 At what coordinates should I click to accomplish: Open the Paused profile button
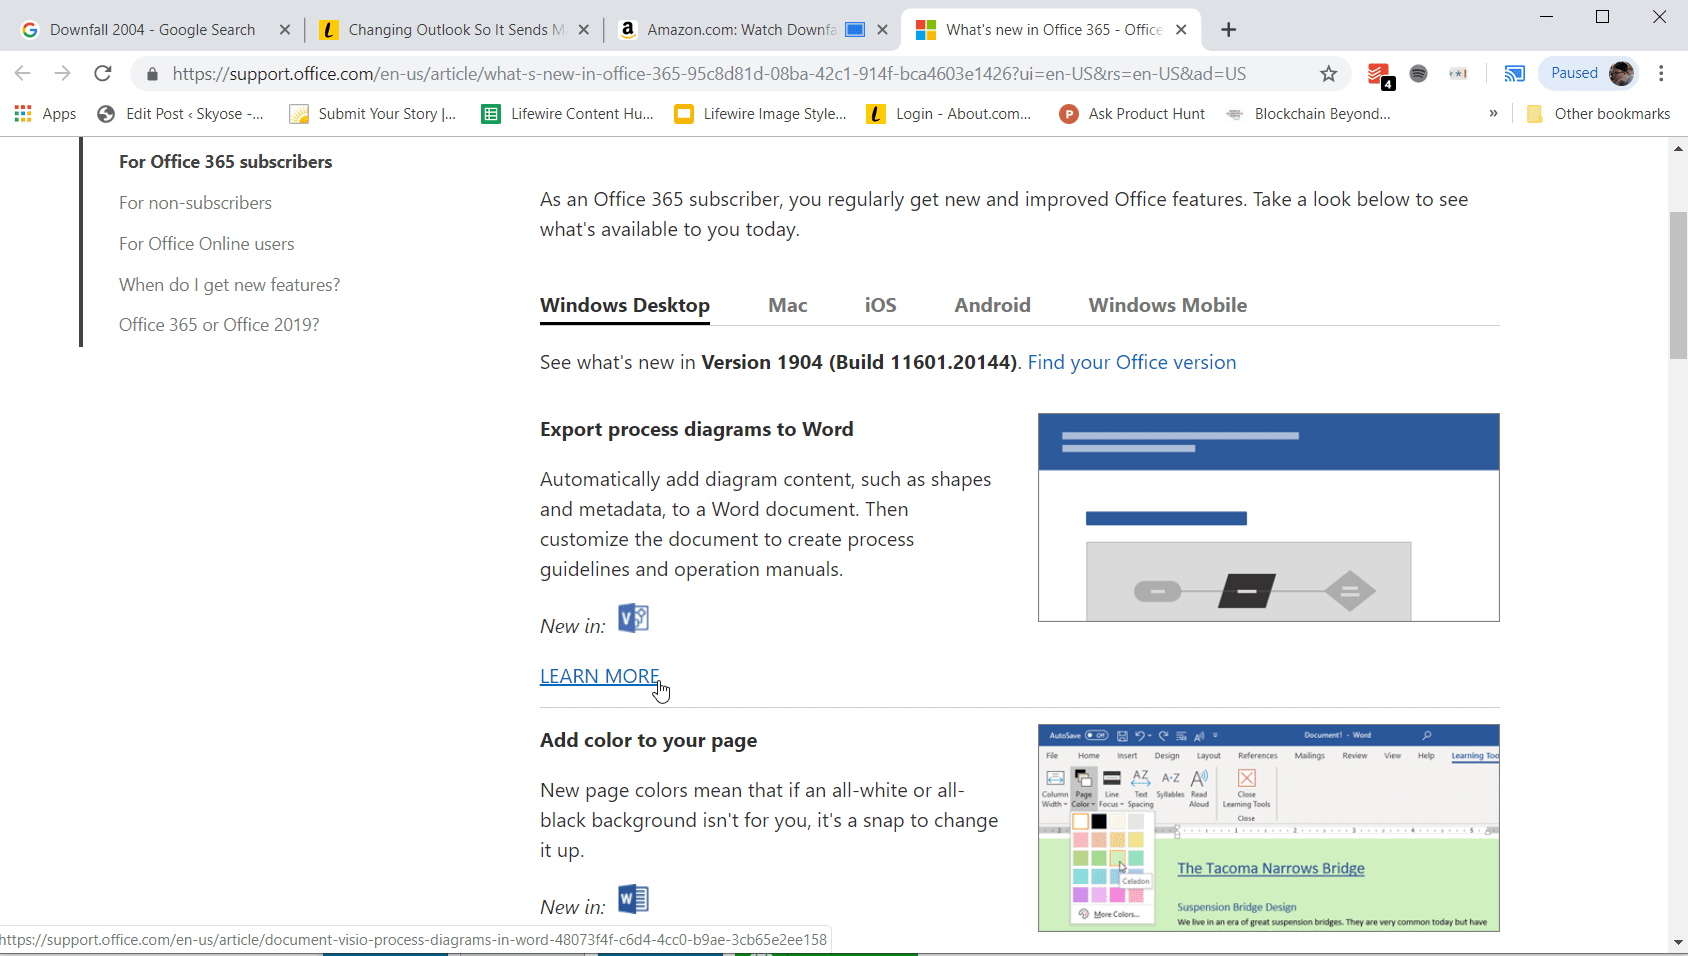(1590, 73)
